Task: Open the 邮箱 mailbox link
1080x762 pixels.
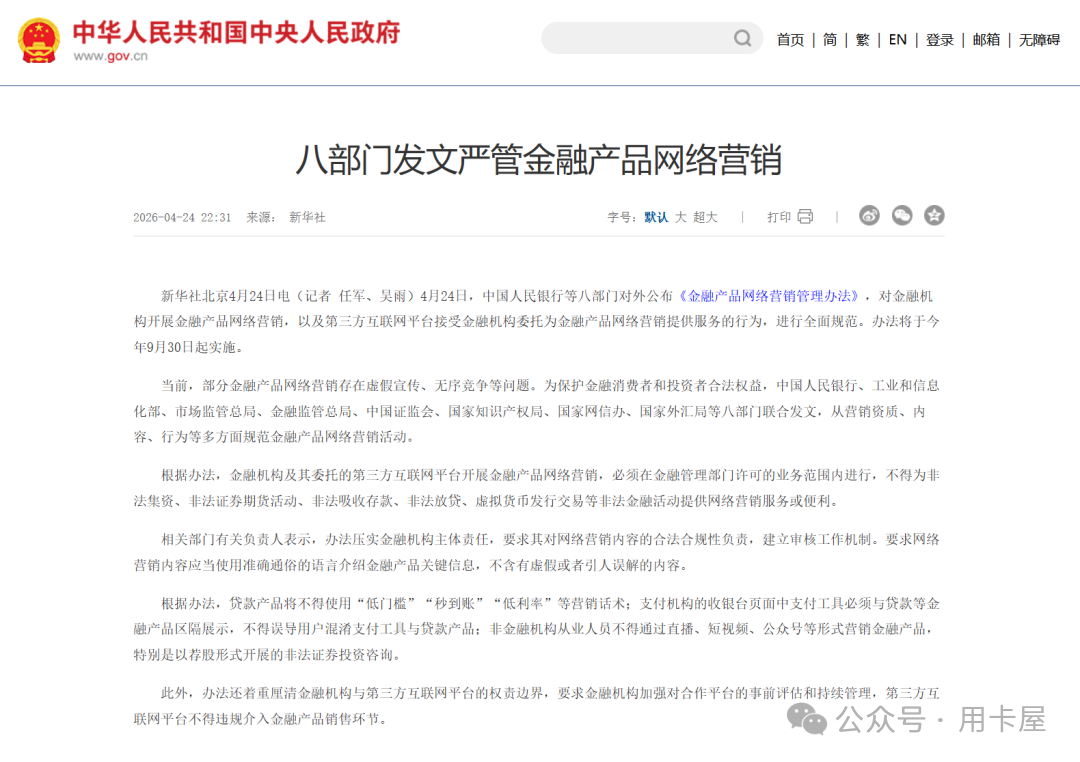Action: pyautogui.click(x=986, y=39)
